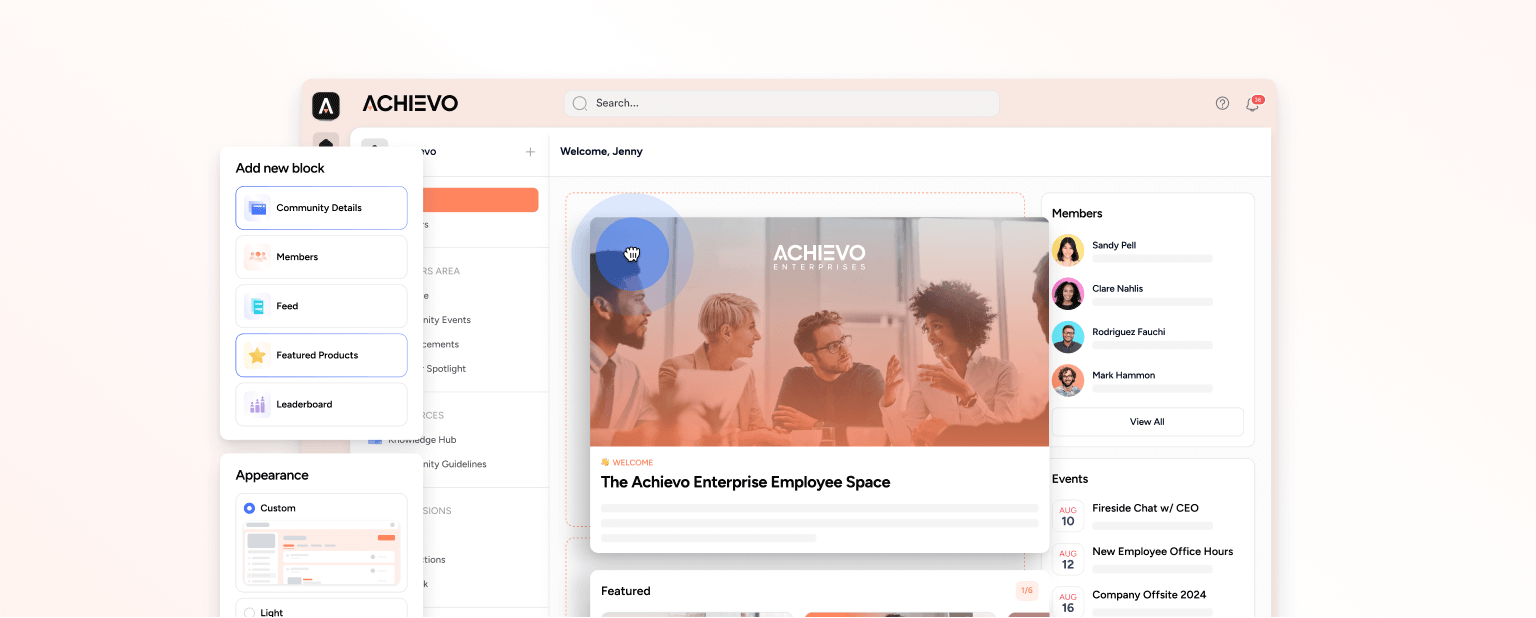Screen dimensions: 1536x618
Task: Add the Featured Products block
Action: click(x=321, y=355)
